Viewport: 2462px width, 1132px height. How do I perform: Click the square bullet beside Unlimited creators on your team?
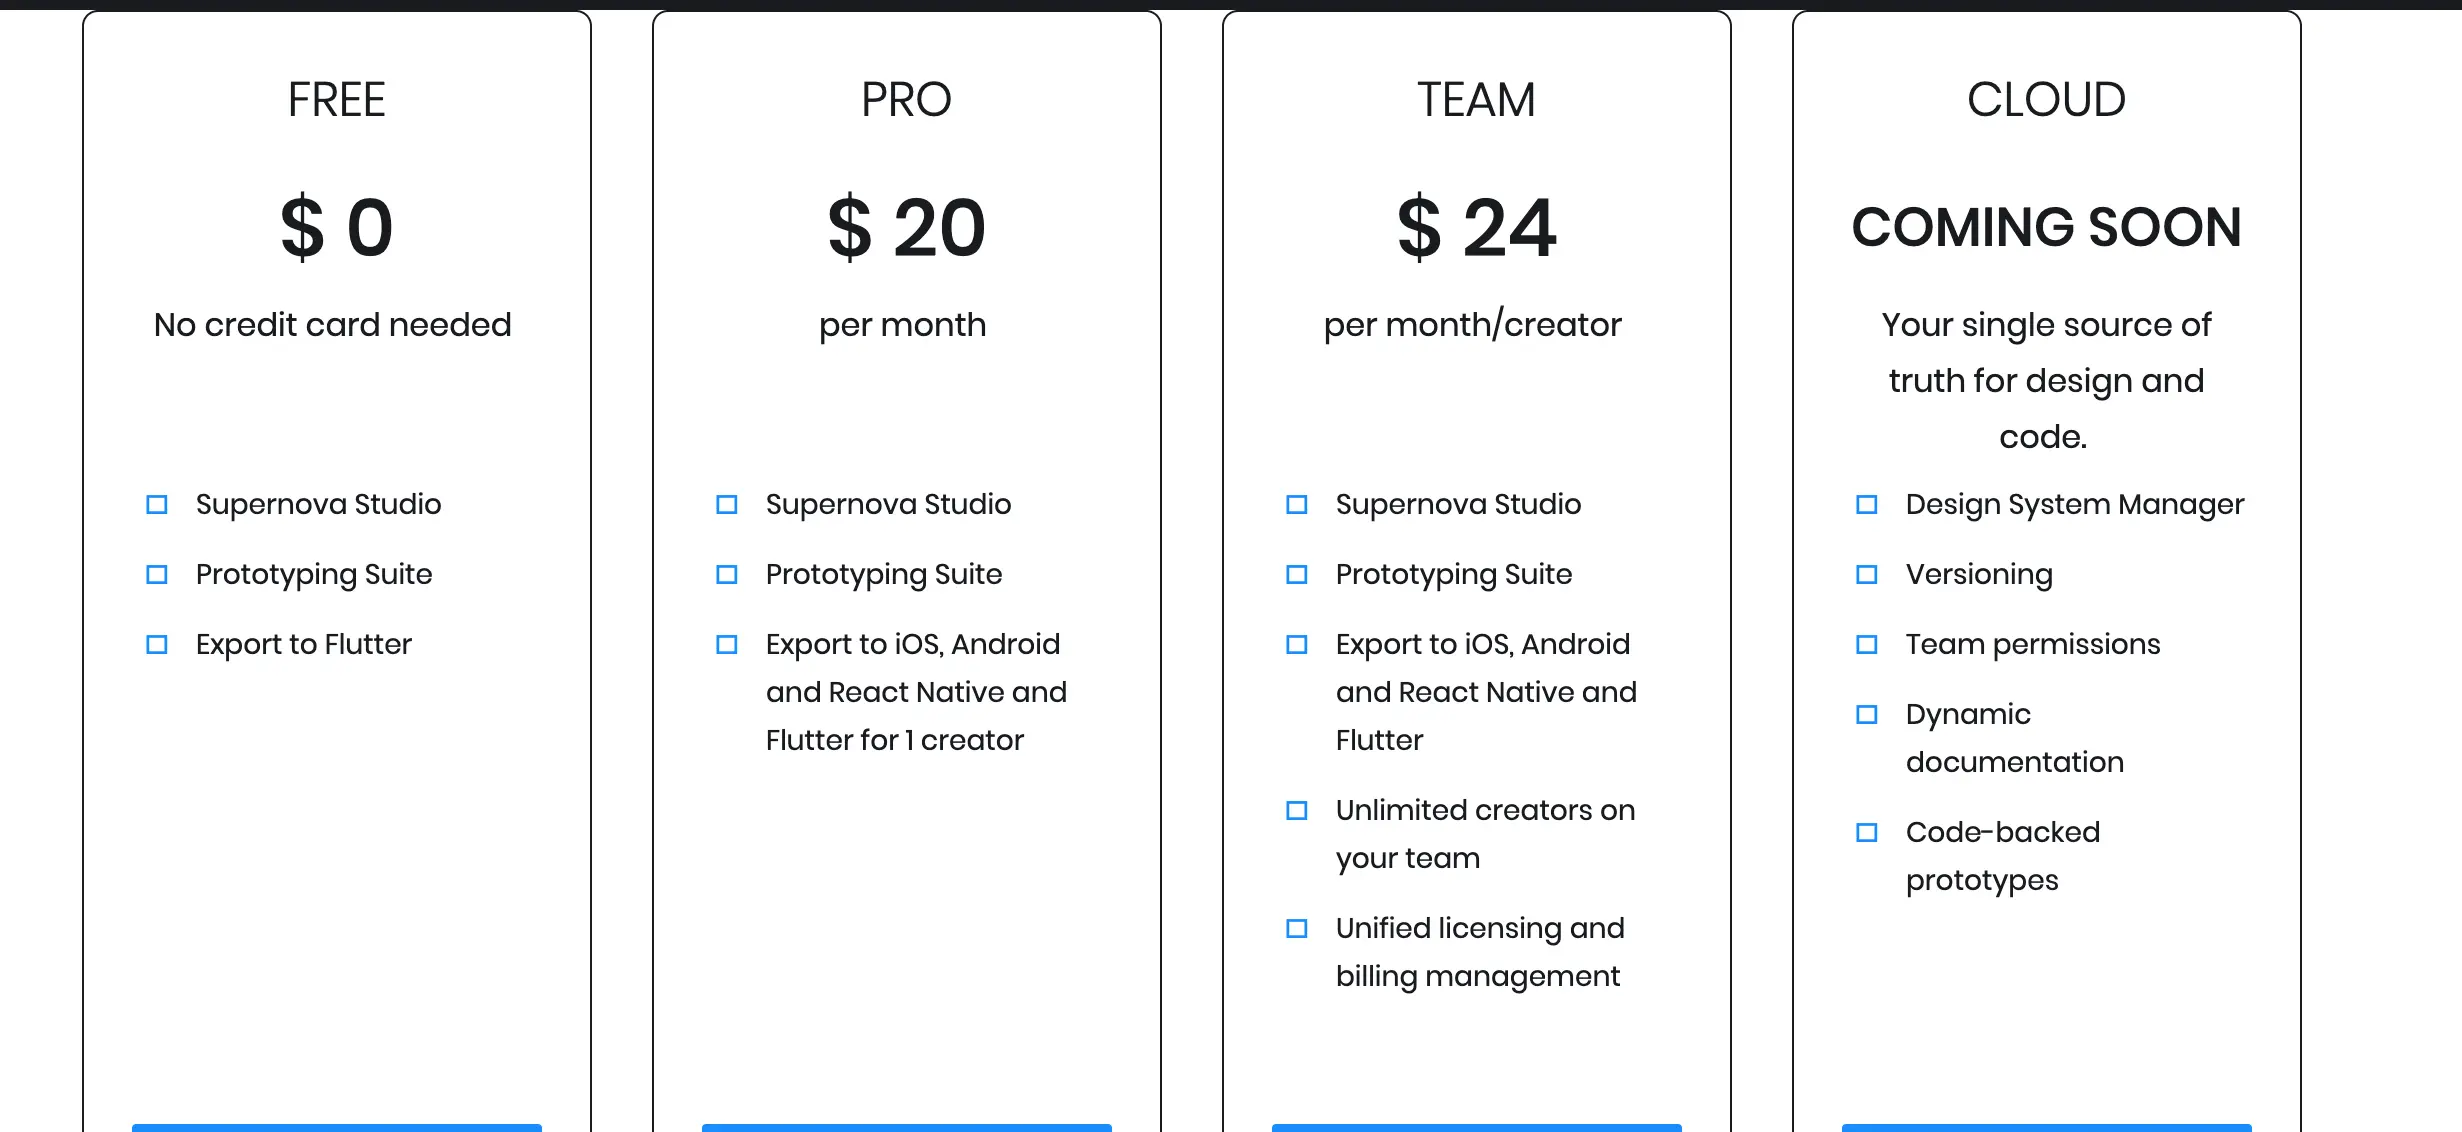(1296, 811)
